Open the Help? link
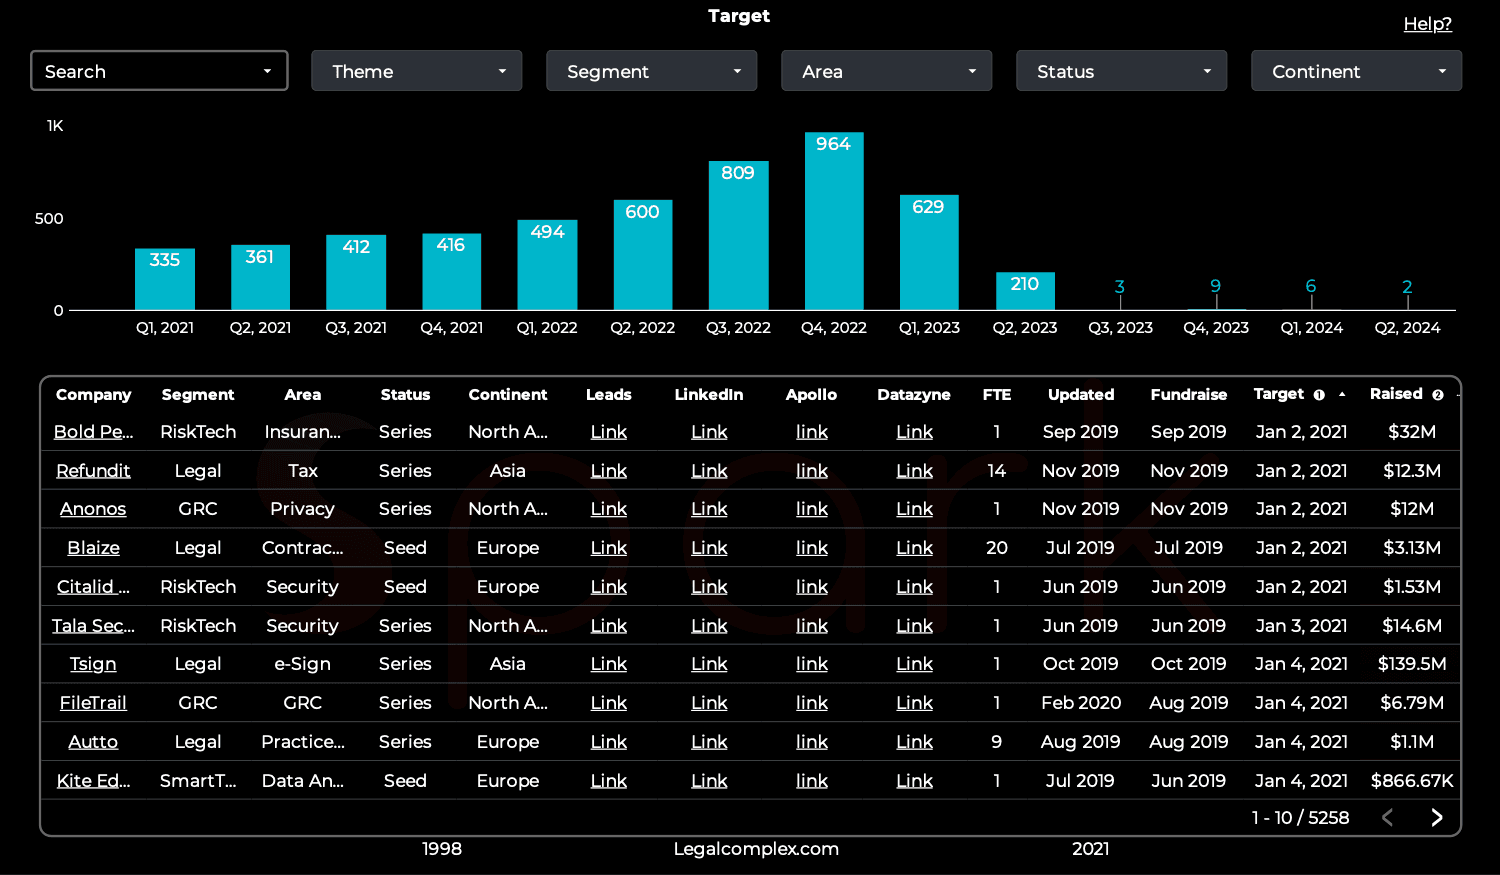 (x=1427, y=24)
